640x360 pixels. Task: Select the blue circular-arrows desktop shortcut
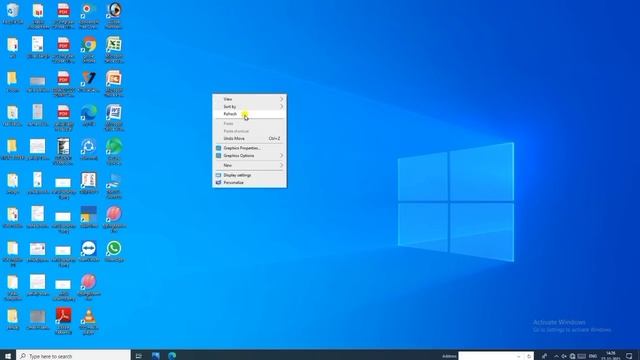[x=89, y=149]
